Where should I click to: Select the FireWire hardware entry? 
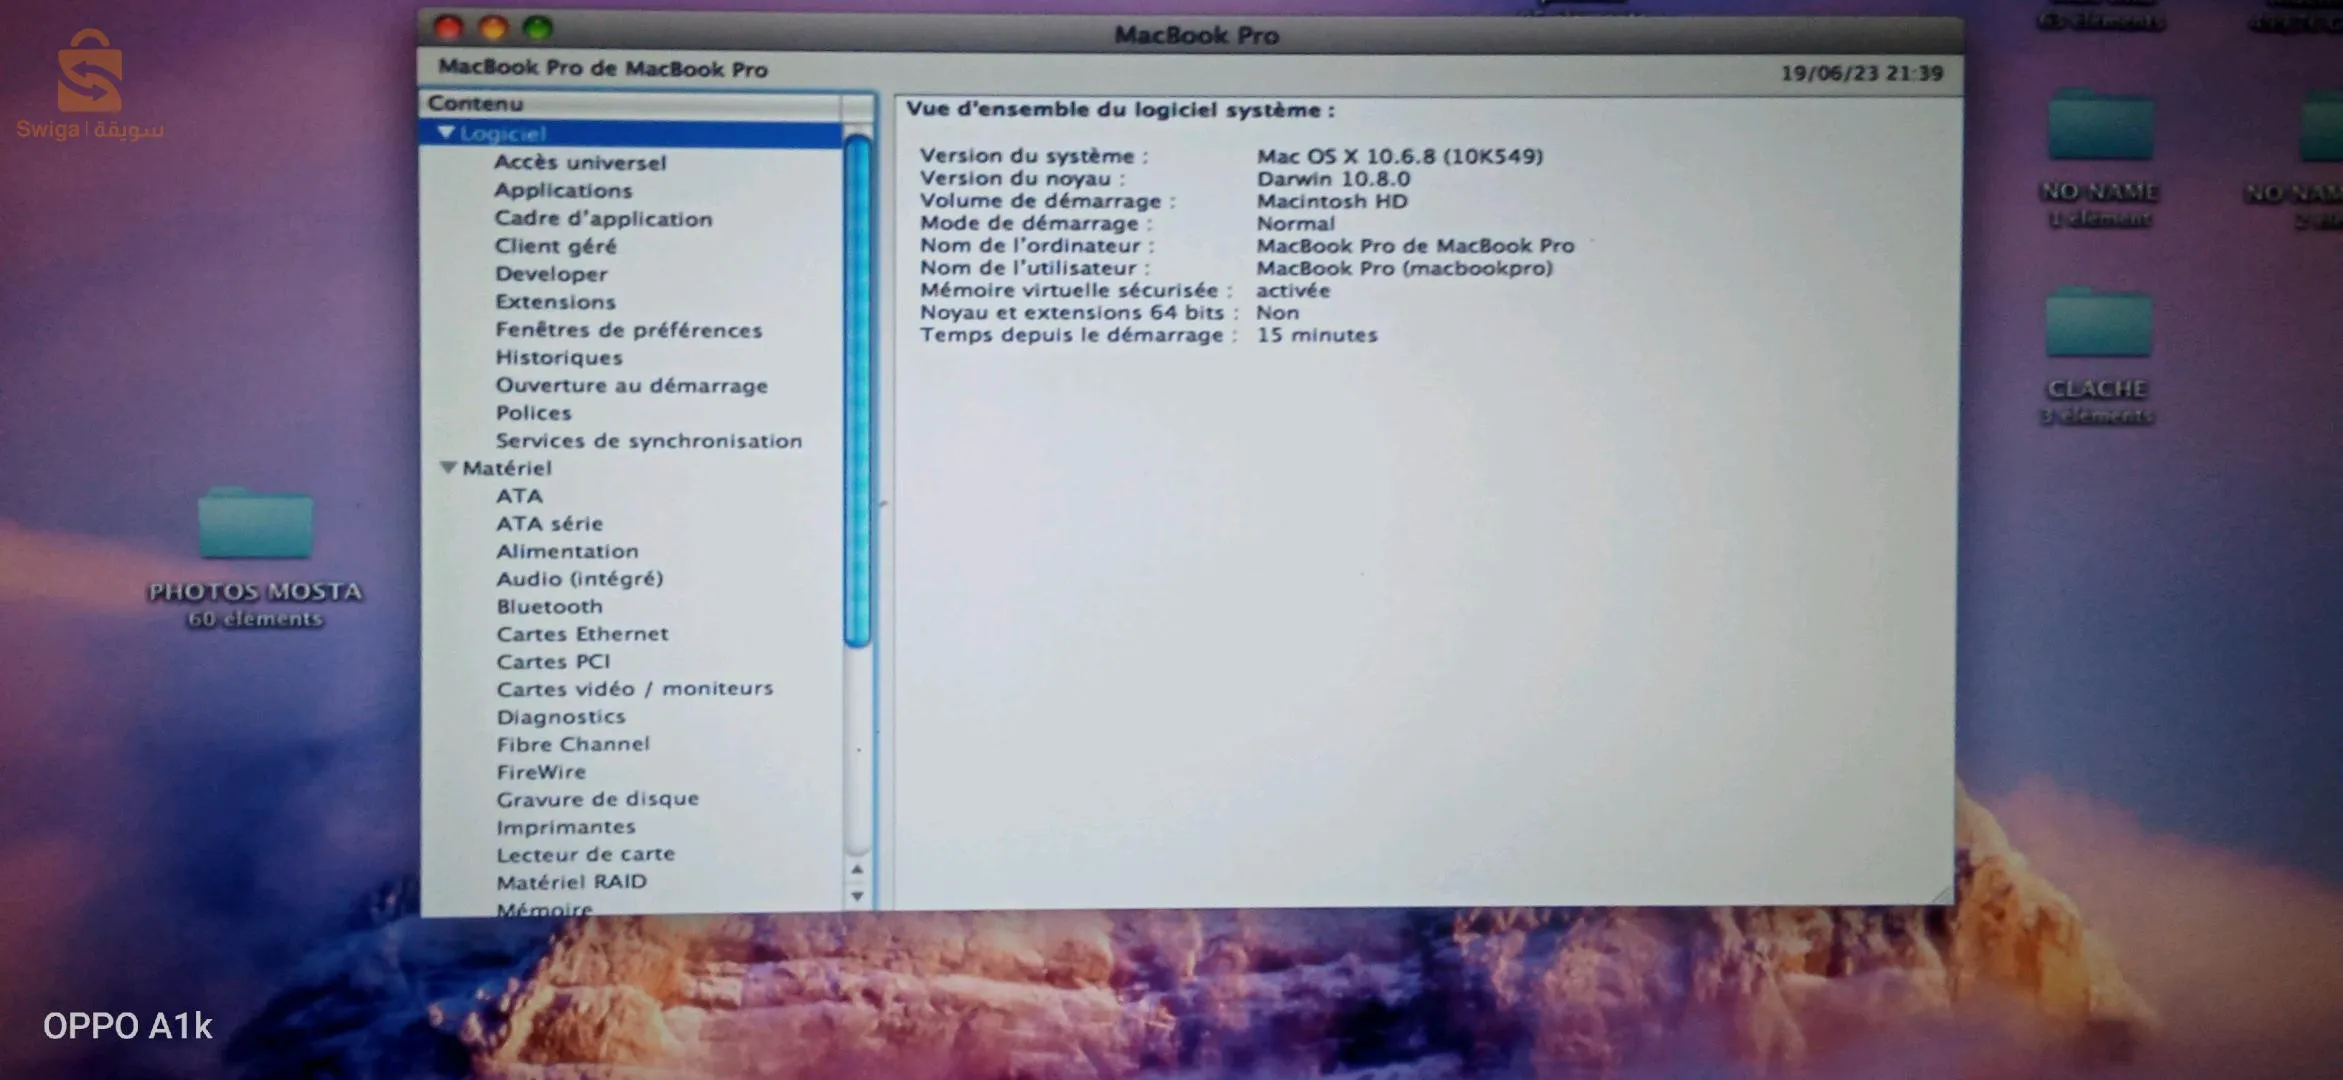[x=541, y=772]
